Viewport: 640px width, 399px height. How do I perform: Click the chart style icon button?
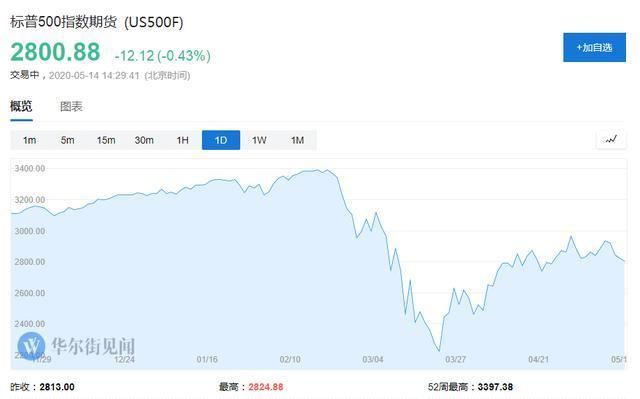point(611,140)
